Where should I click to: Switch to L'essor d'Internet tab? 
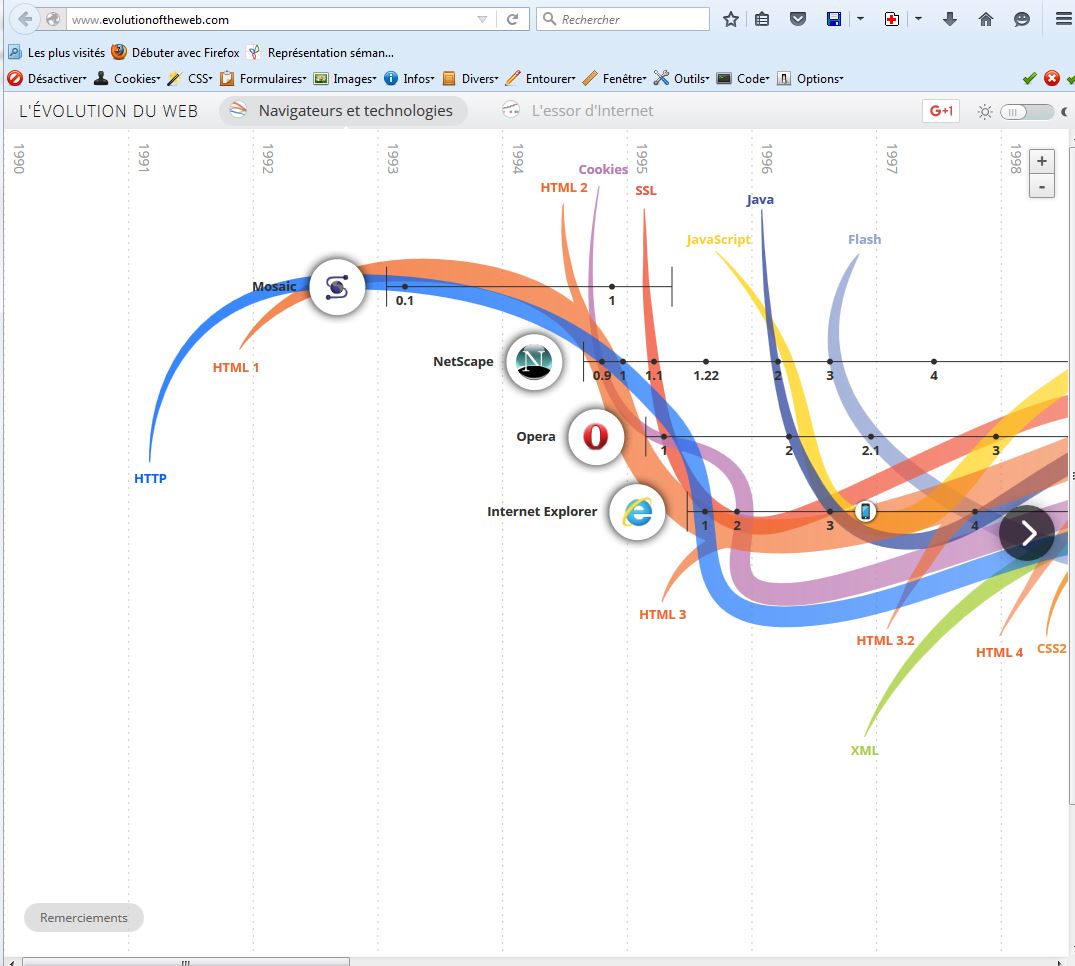pos(578,111)
